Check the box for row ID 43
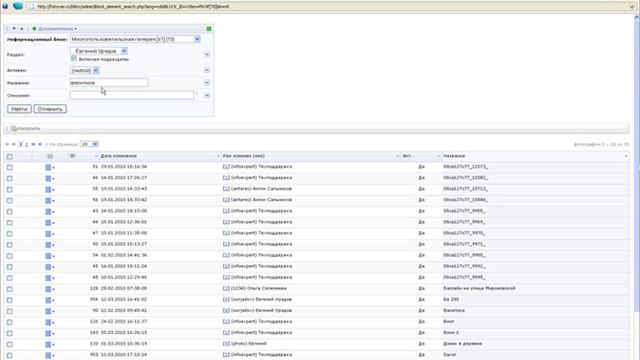 point(9,211)
